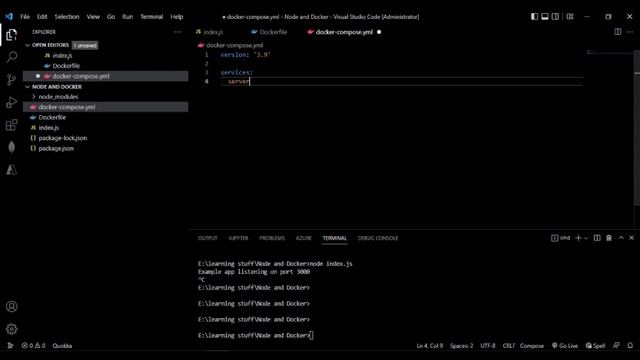Open the File menu
This screenshot has height=360, width=640.
[x=25, y=17]
